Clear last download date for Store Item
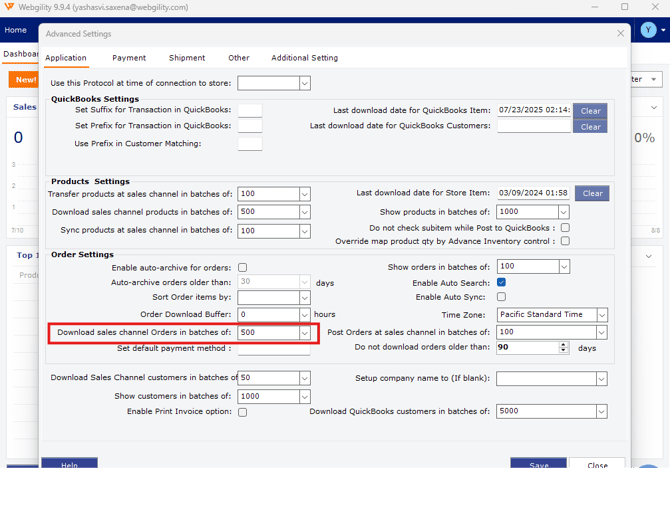Viewport: 670px width, 505px height. 592,193
